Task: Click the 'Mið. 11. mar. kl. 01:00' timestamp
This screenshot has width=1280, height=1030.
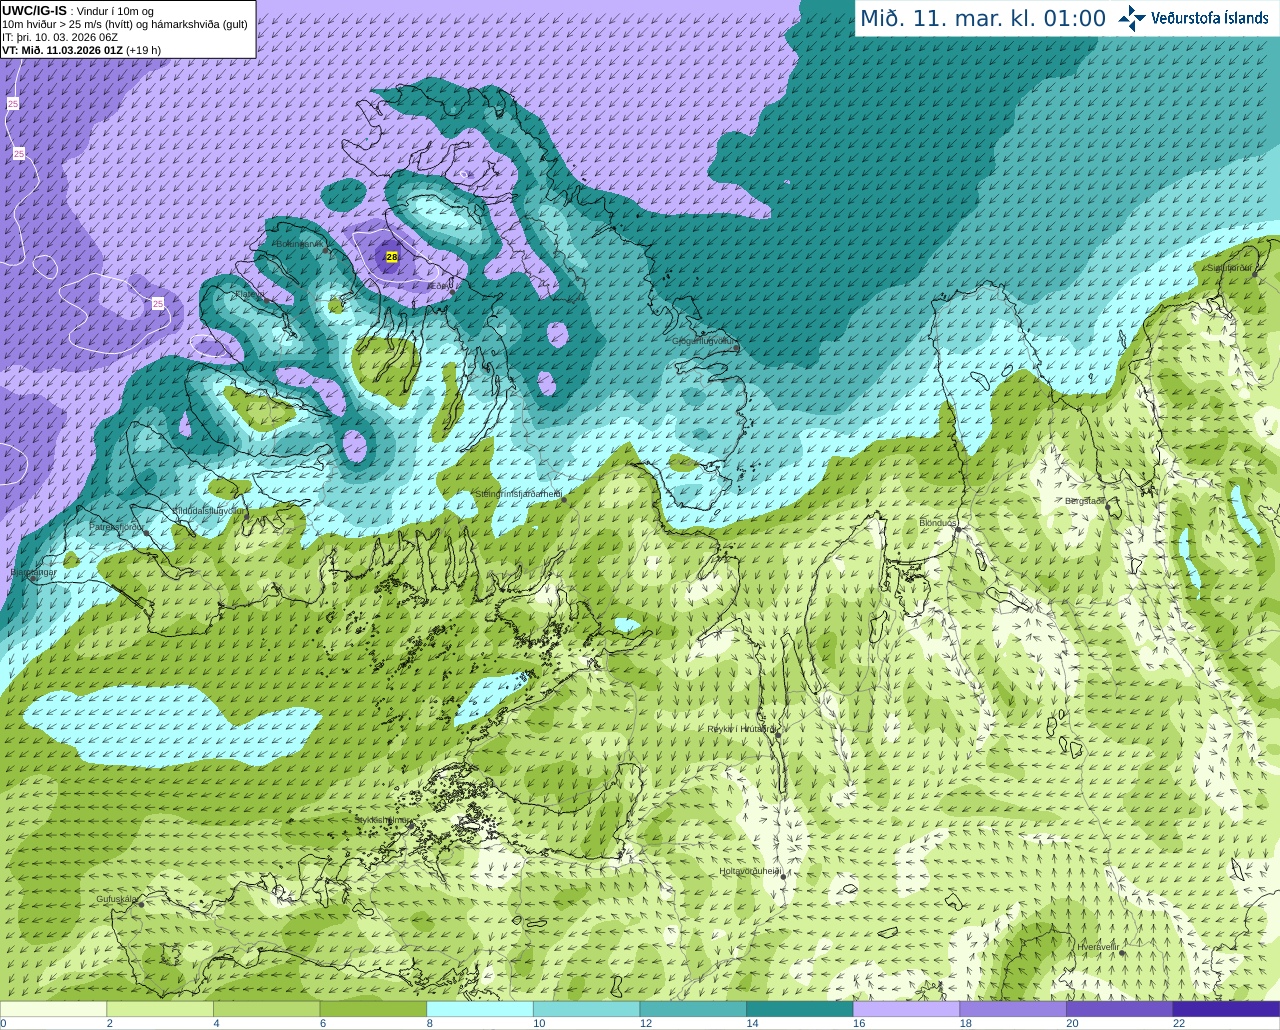Action: point(983,18)
